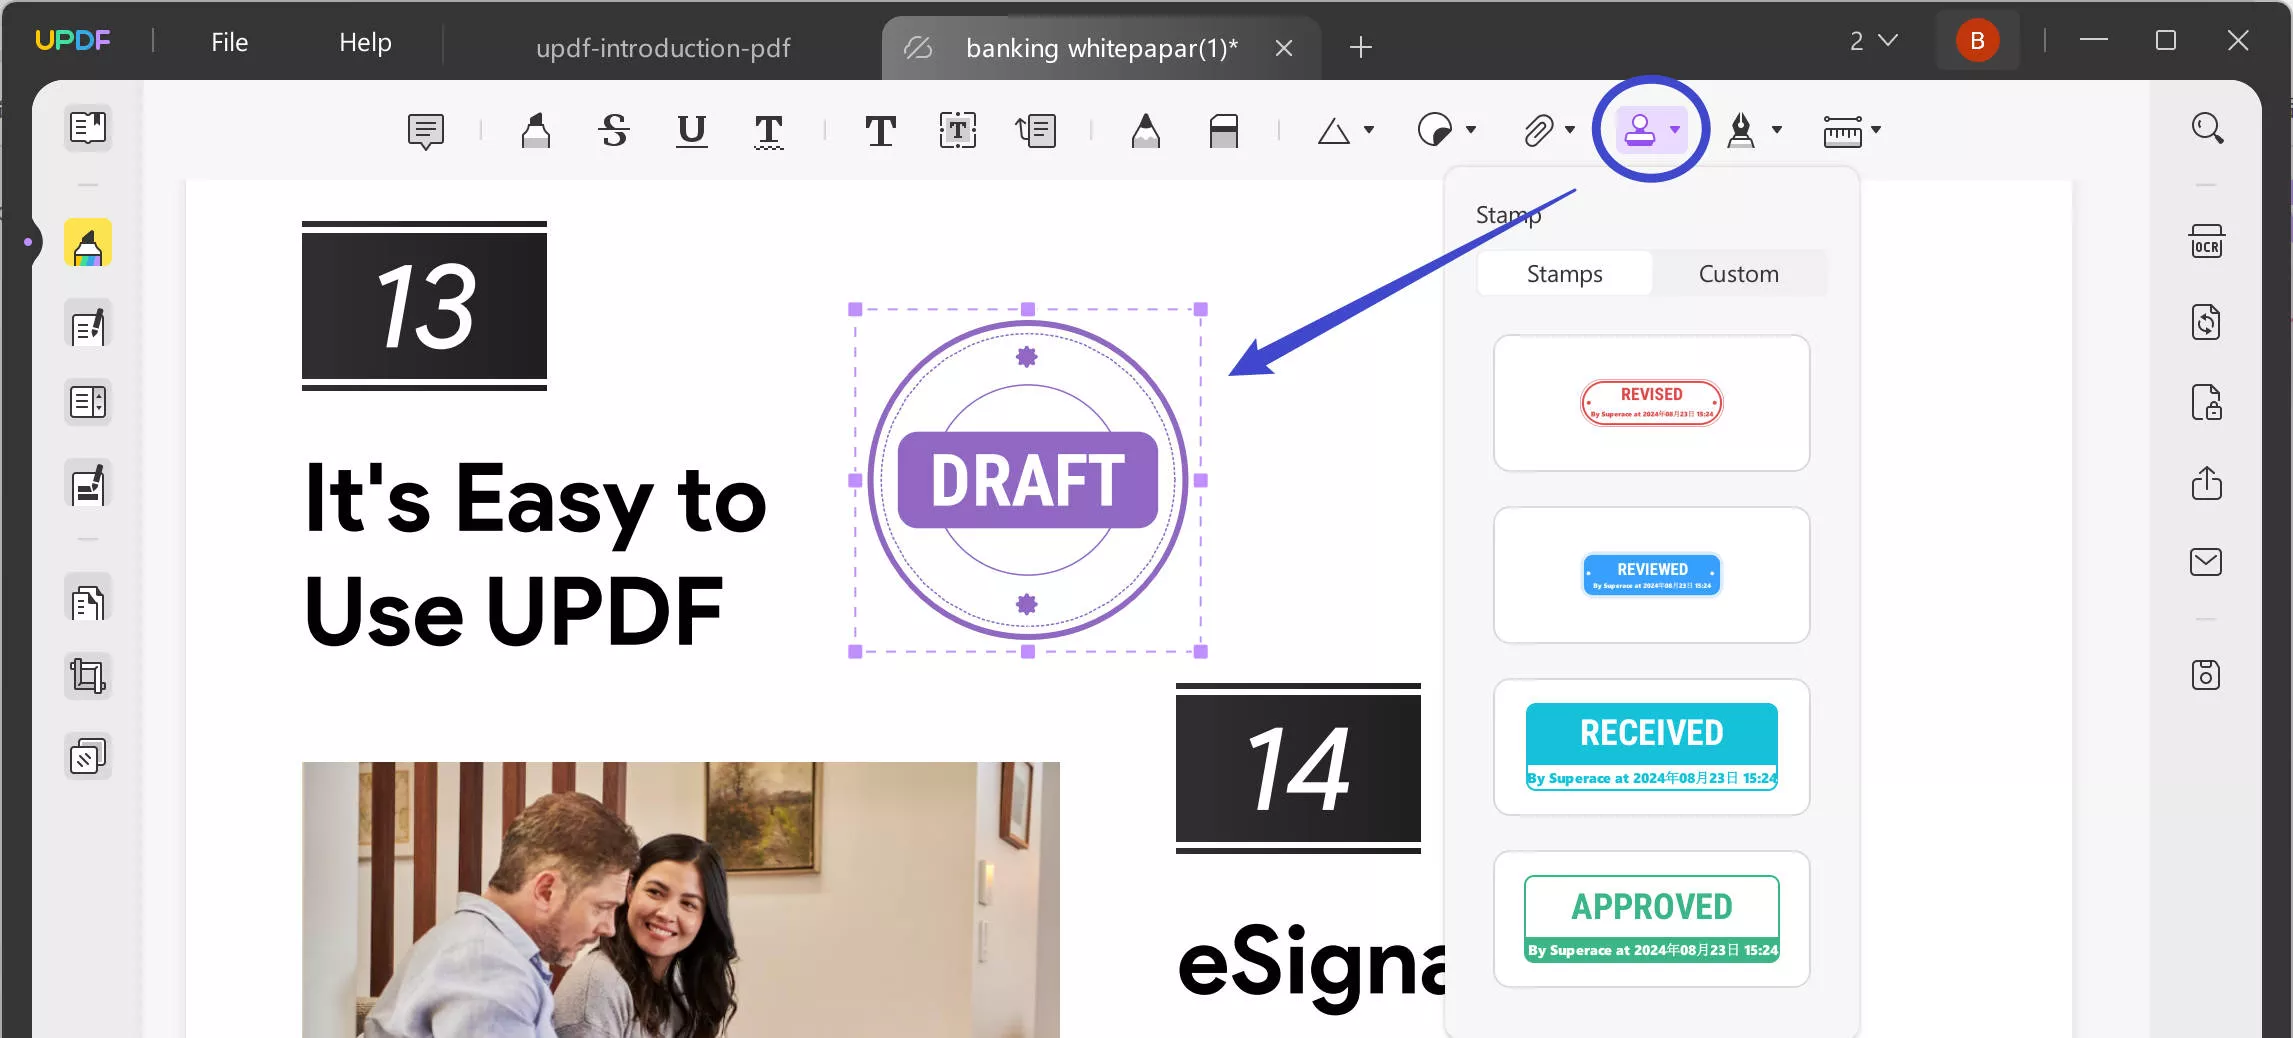Open the Watermark/Batch sidebar icon
Viewport: 2293px width, 1038px height.
(x=88, y=756)
